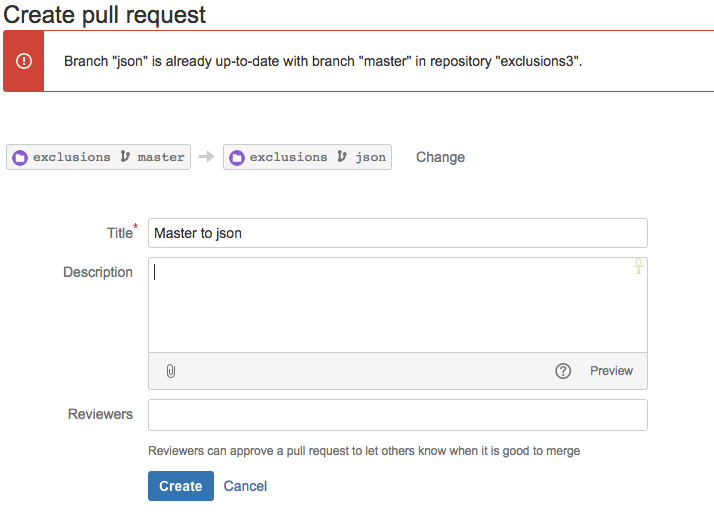Open the source branch selector exclusions master
714x528 pixels.
(x=98, y=157)
